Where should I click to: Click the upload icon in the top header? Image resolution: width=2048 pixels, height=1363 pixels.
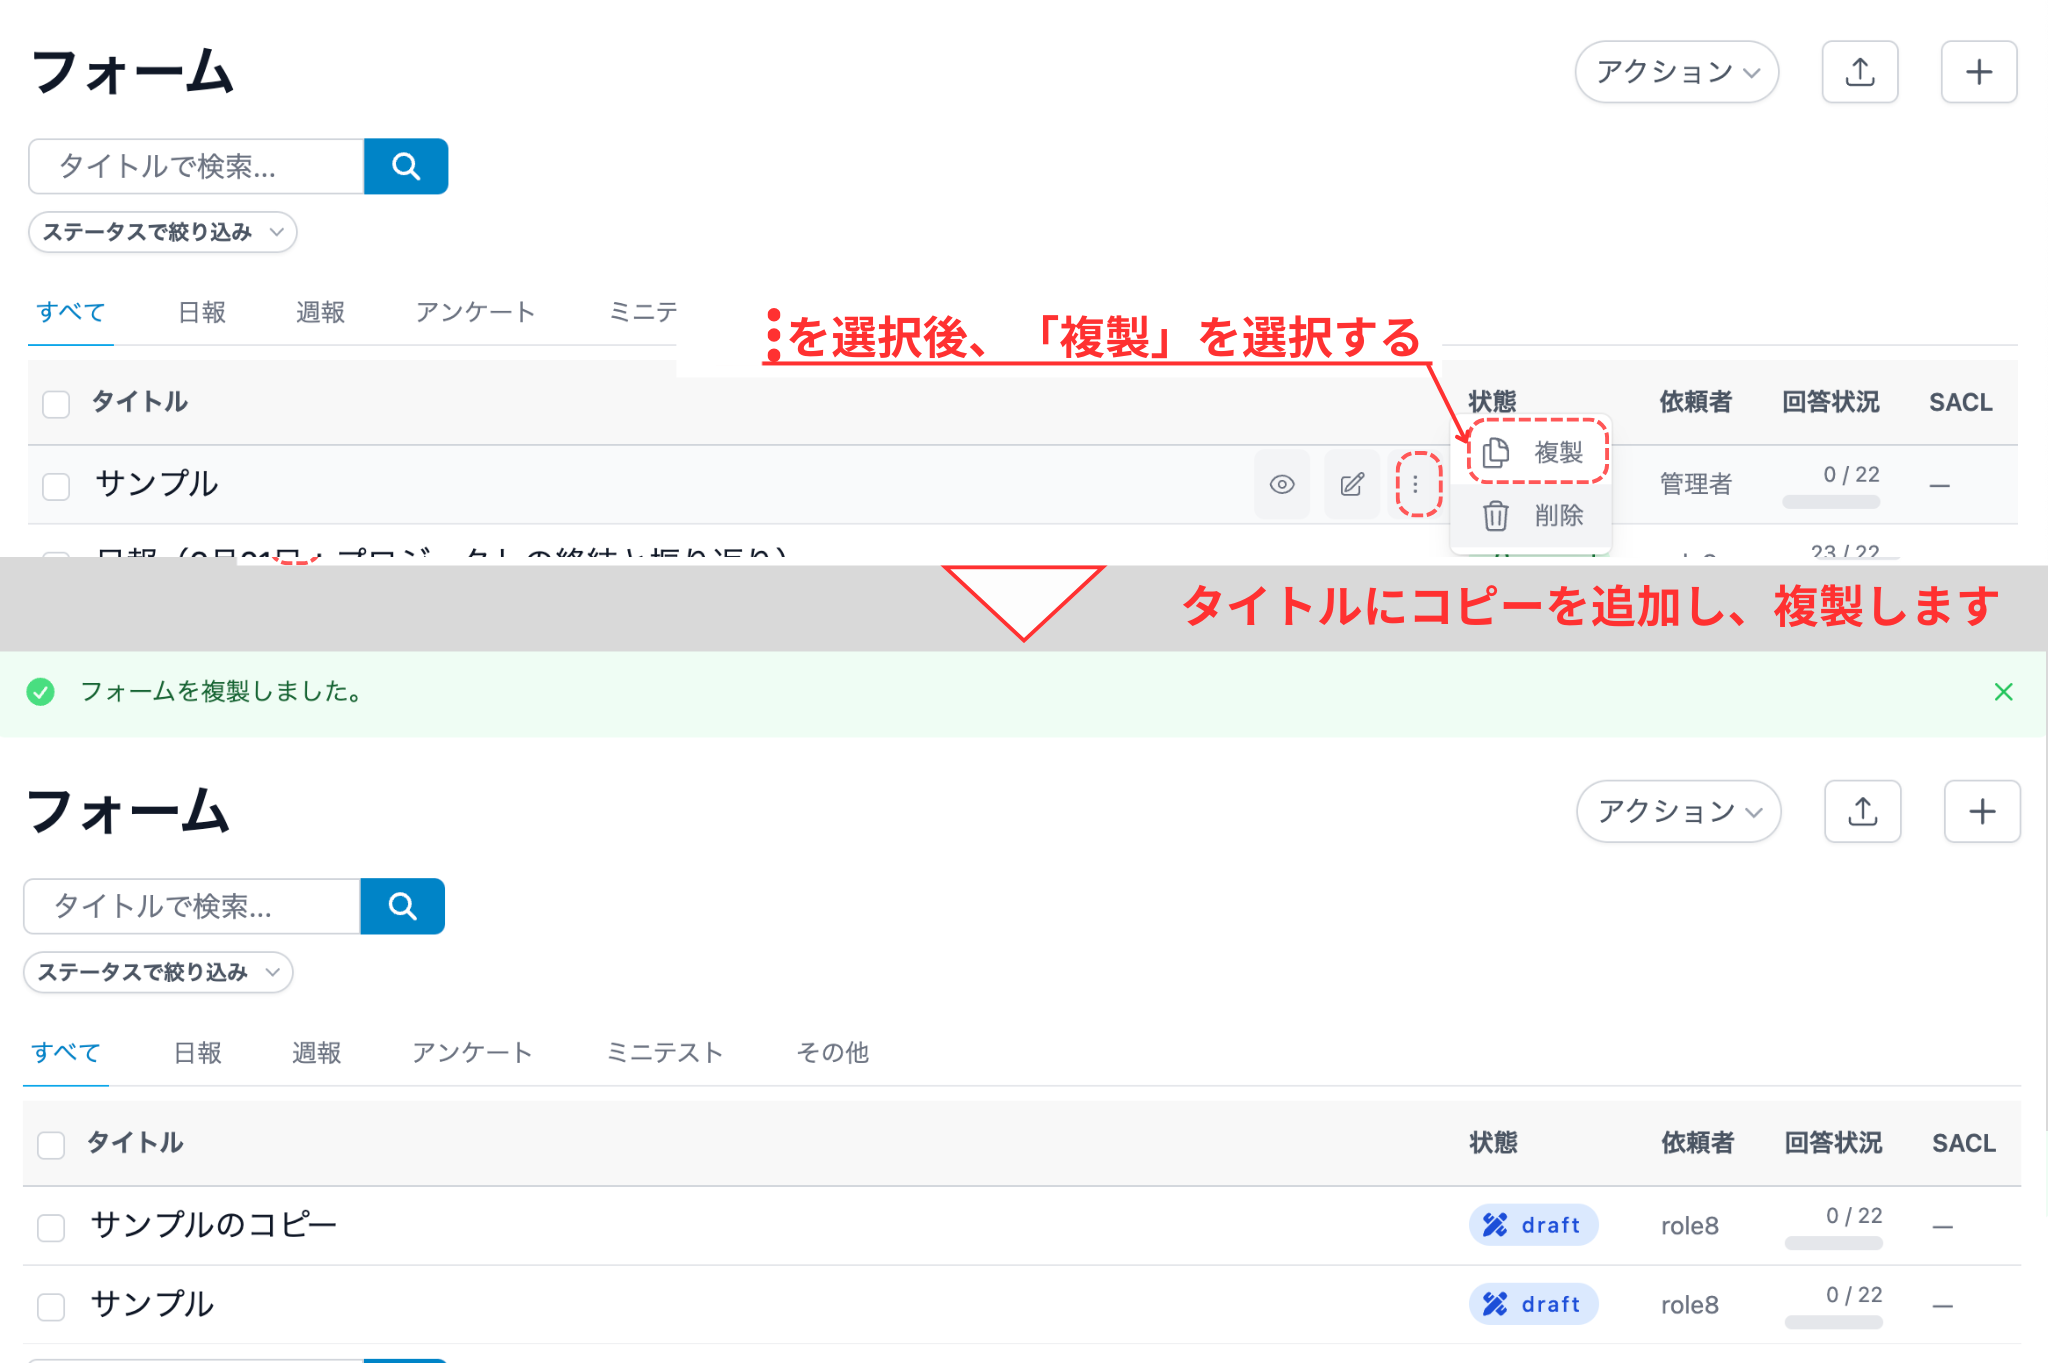coord(1860,72)
